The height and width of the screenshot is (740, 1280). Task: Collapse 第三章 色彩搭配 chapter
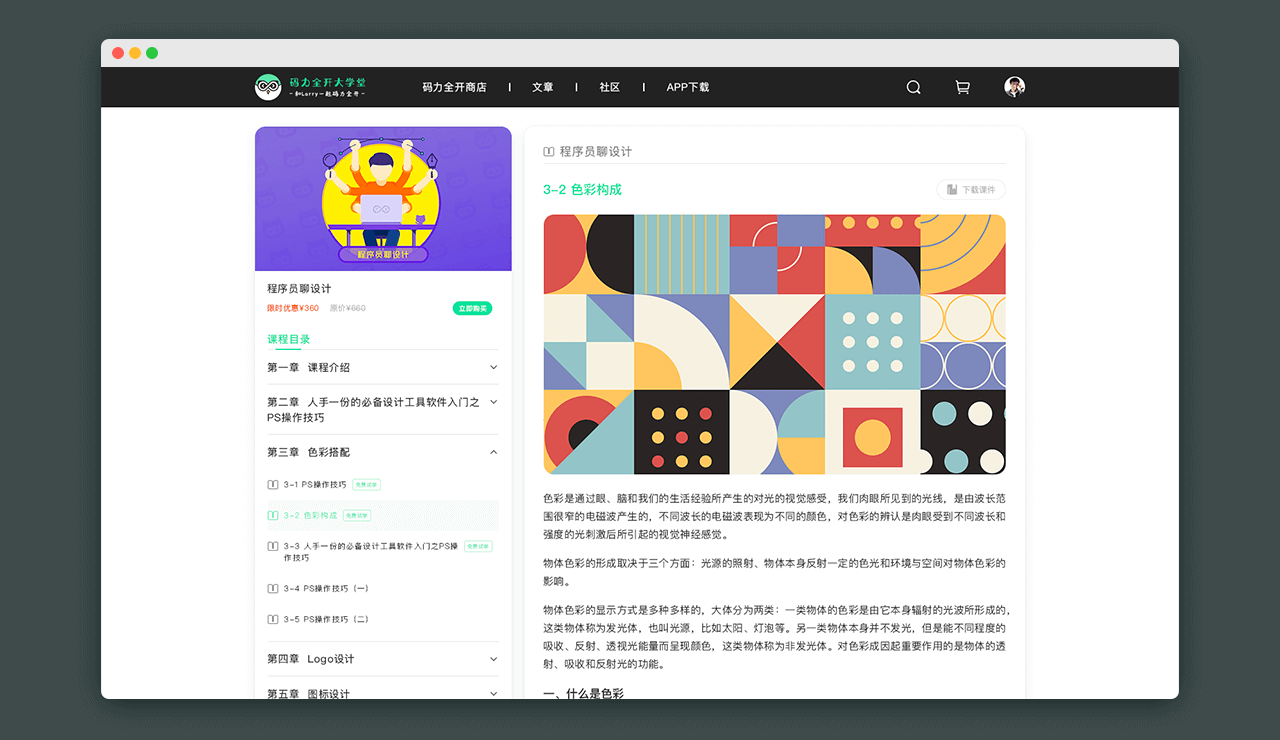click(493, 452)
